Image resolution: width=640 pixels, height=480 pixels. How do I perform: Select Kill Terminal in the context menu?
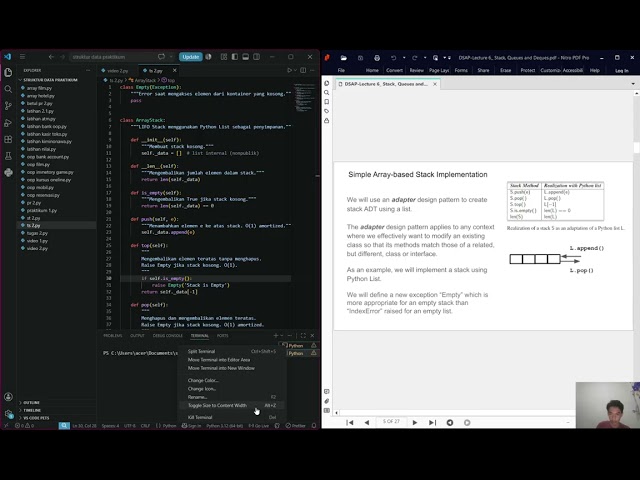tap(232, 418)
